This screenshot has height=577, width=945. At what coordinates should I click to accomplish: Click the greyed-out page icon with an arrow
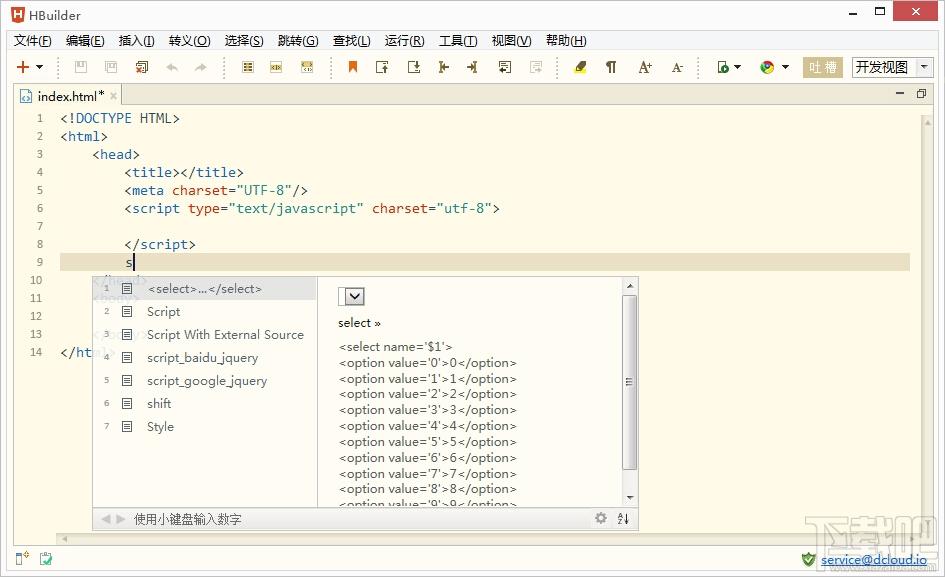click(x=536, y=67)
